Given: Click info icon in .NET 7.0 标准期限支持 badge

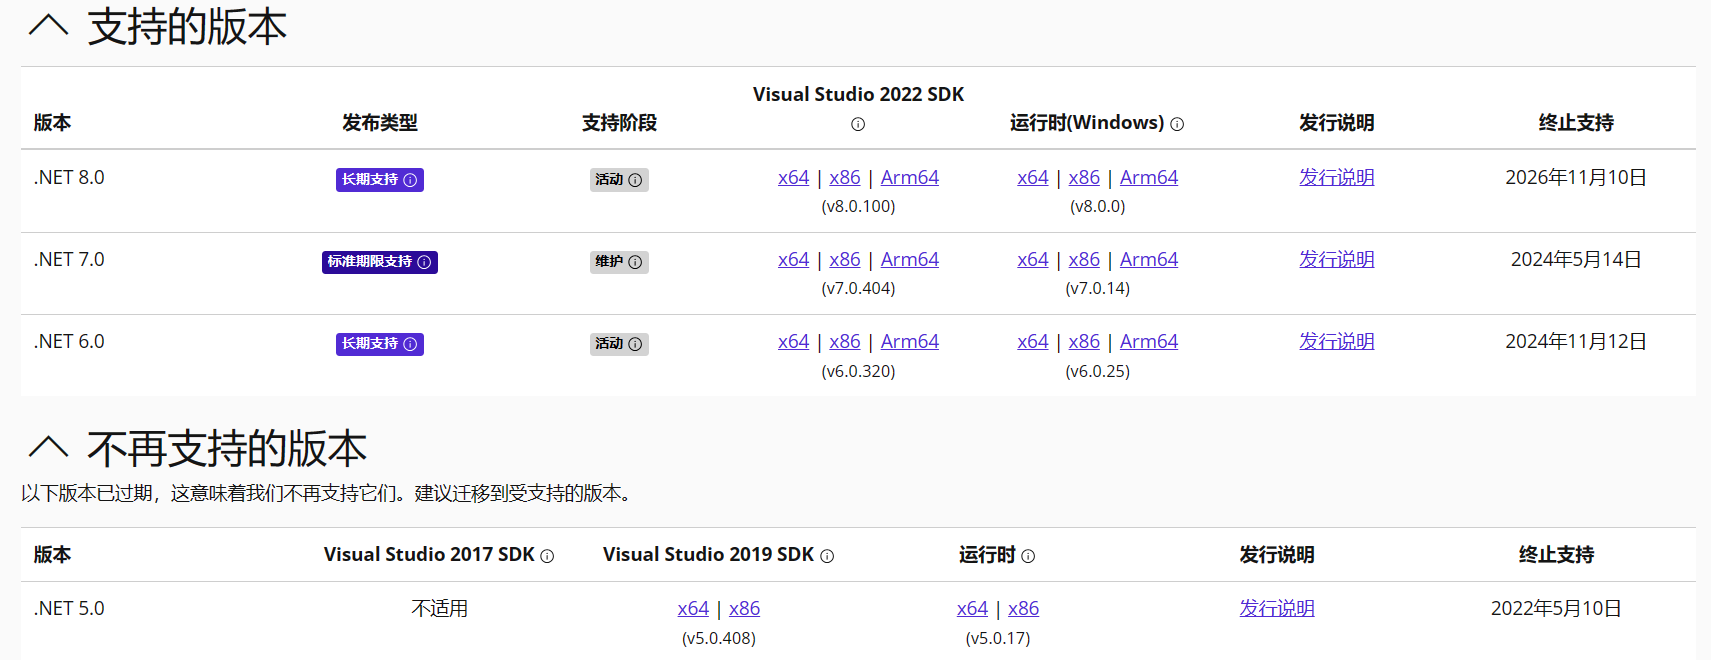Looking at the screenshot, I should (424, 262).
